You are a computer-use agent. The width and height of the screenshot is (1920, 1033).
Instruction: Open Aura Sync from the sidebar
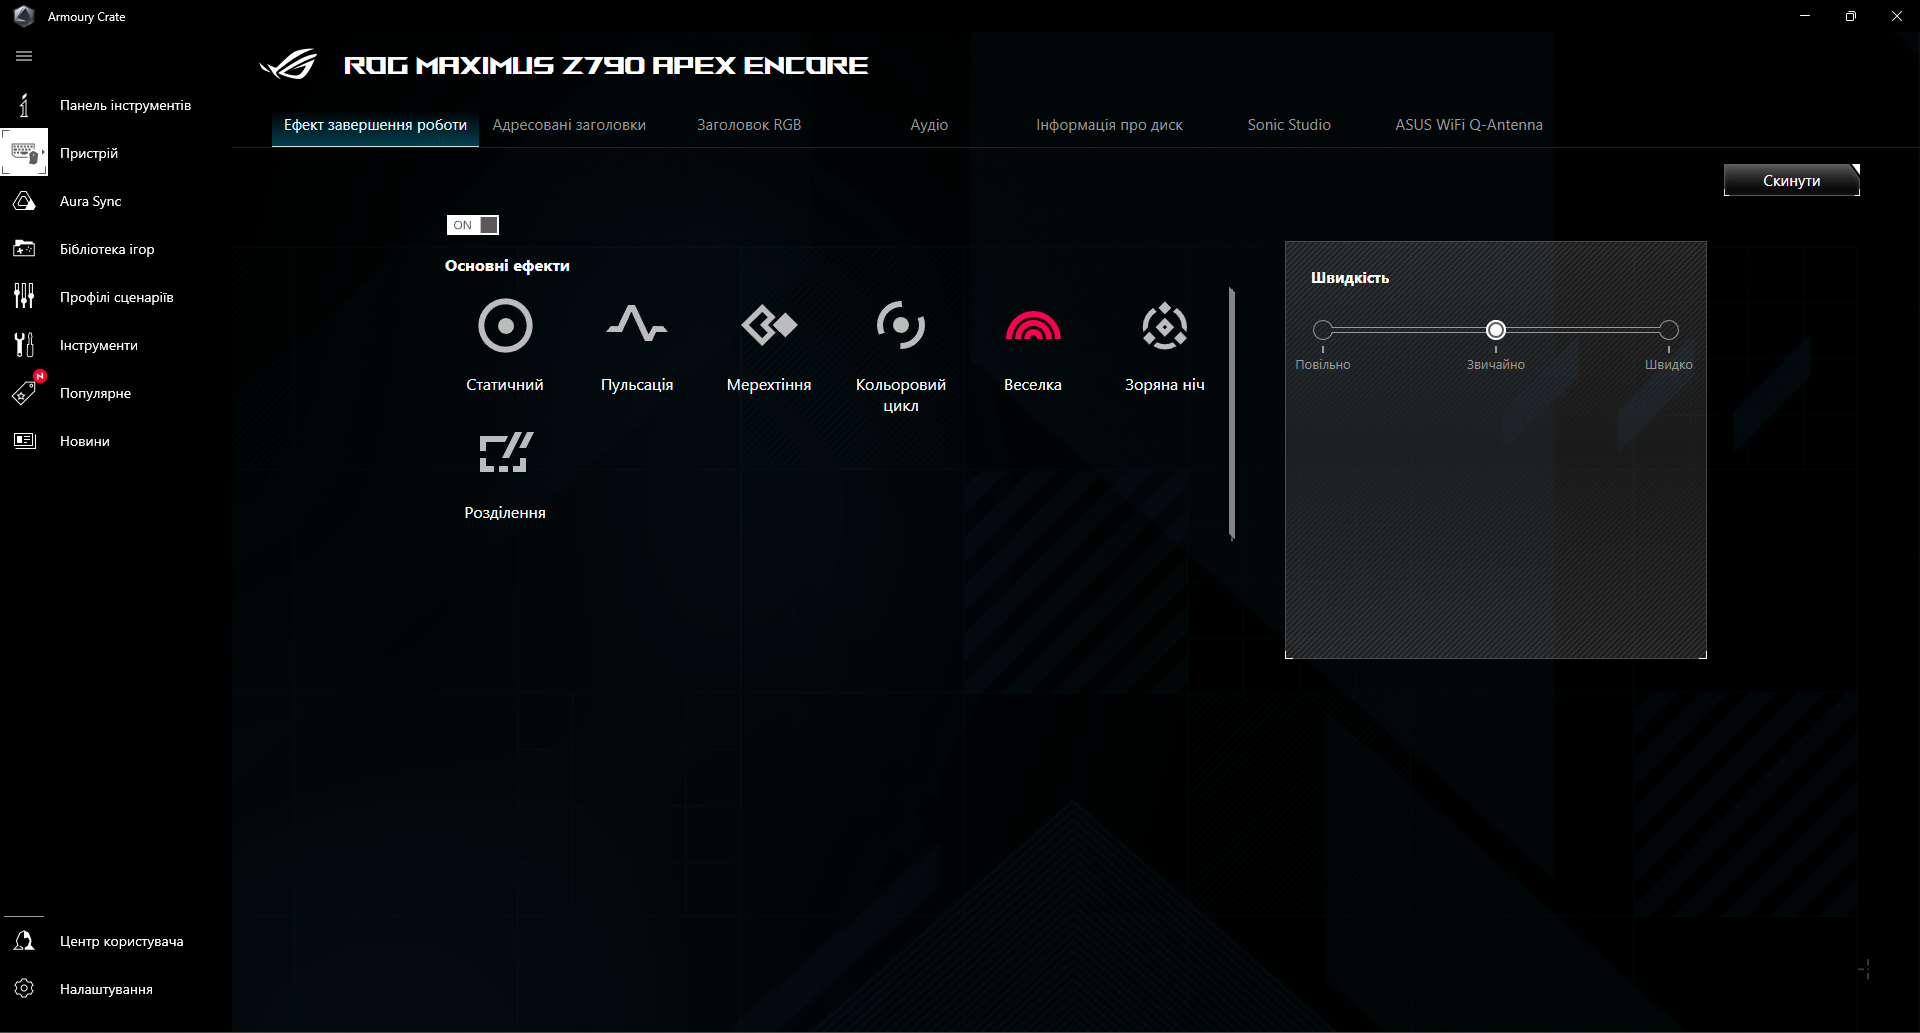(x=90, y=200)
